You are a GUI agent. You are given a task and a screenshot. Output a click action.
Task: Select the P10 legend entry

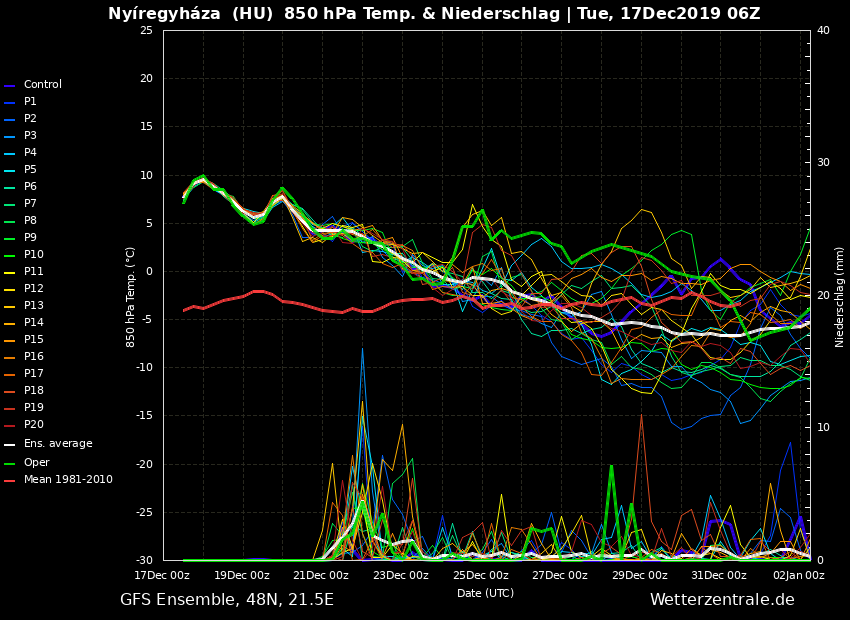[x=33, y=255]
